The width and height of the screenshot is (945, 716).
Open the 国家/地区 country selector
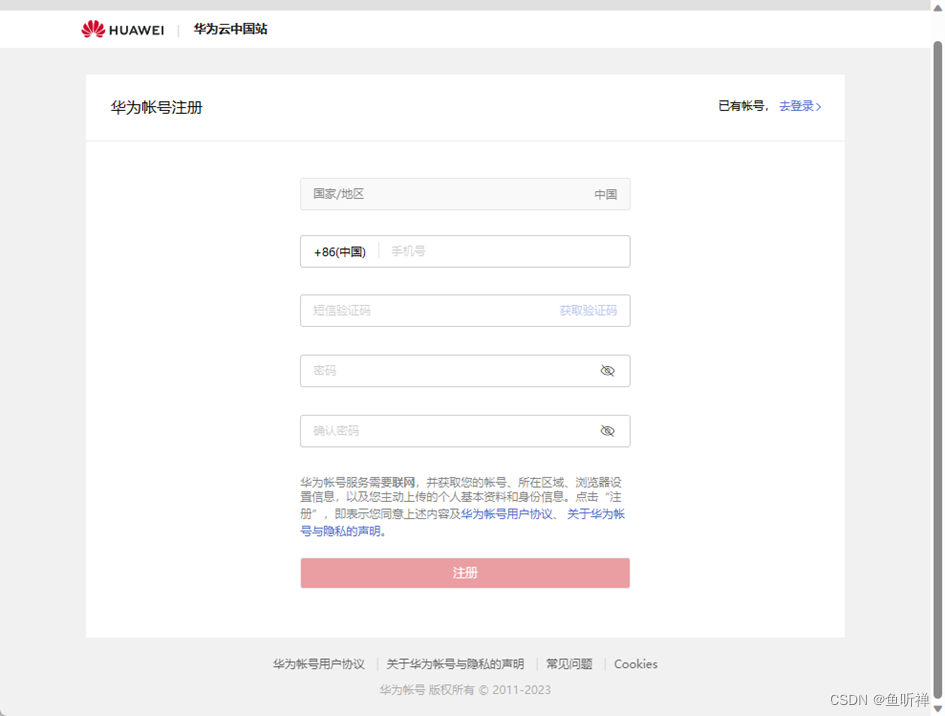coord(465,194)
